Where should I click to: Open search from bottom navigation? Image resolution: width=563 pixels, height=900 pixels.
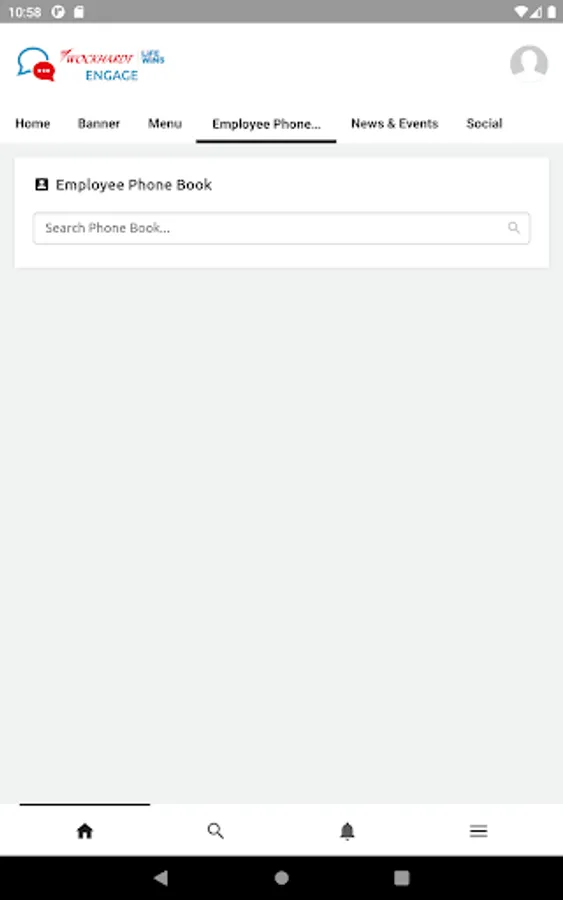(216, 831)
